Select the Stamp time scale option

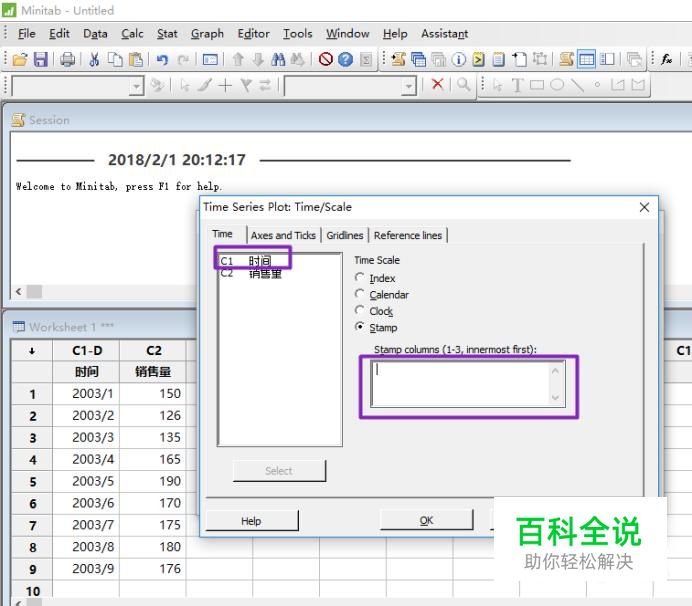(360, 327)
